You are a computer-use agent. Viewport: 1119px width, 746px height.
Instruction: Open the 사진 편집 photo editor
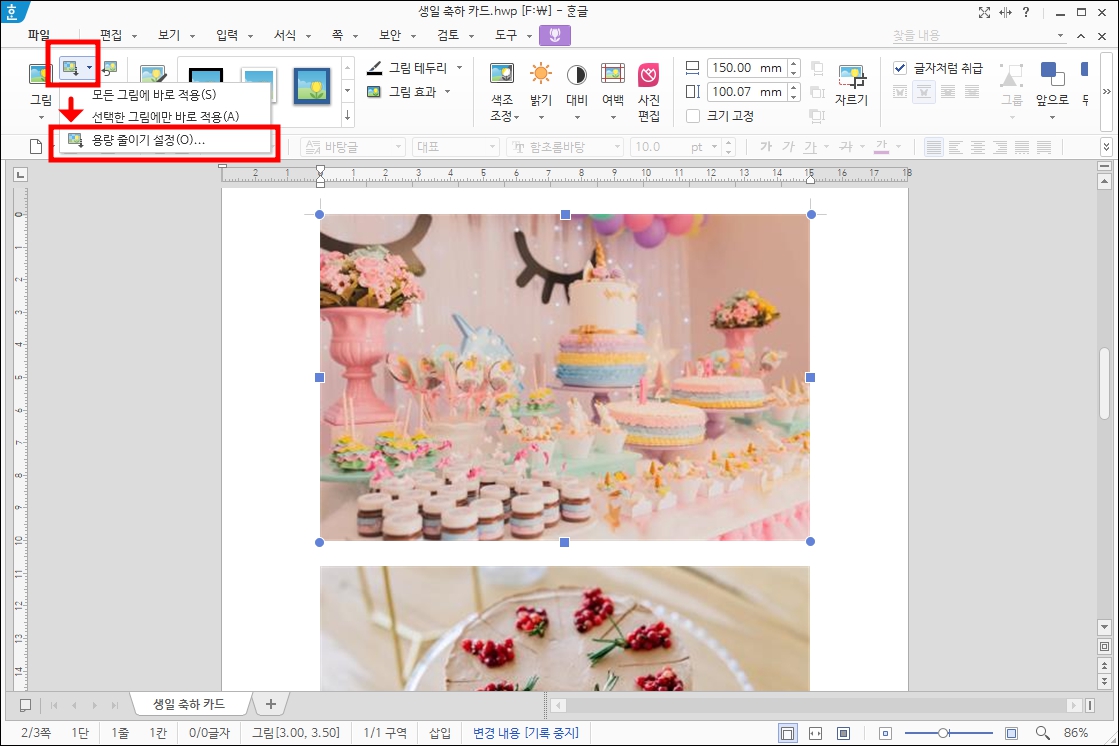click(649, 93)
